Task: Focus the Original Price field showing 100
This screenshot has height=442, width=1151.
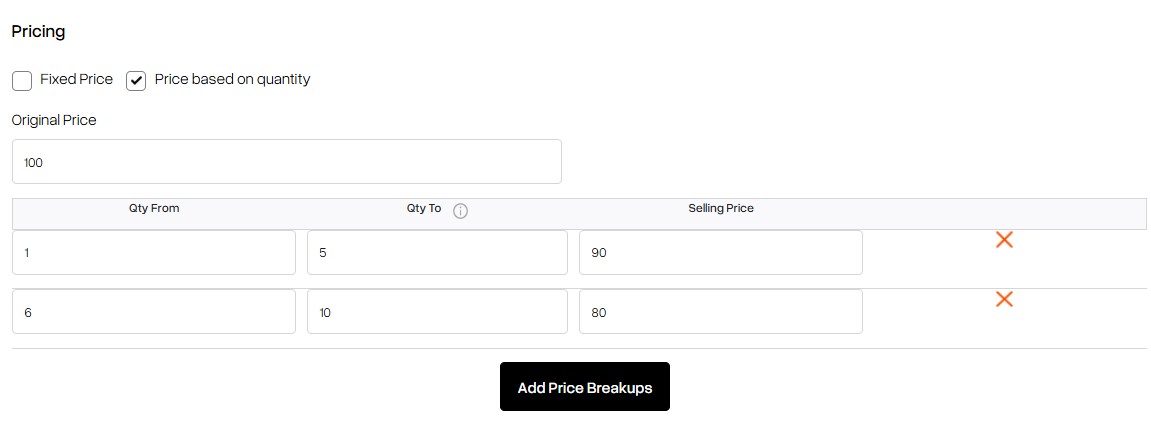Action: point(287,162)
